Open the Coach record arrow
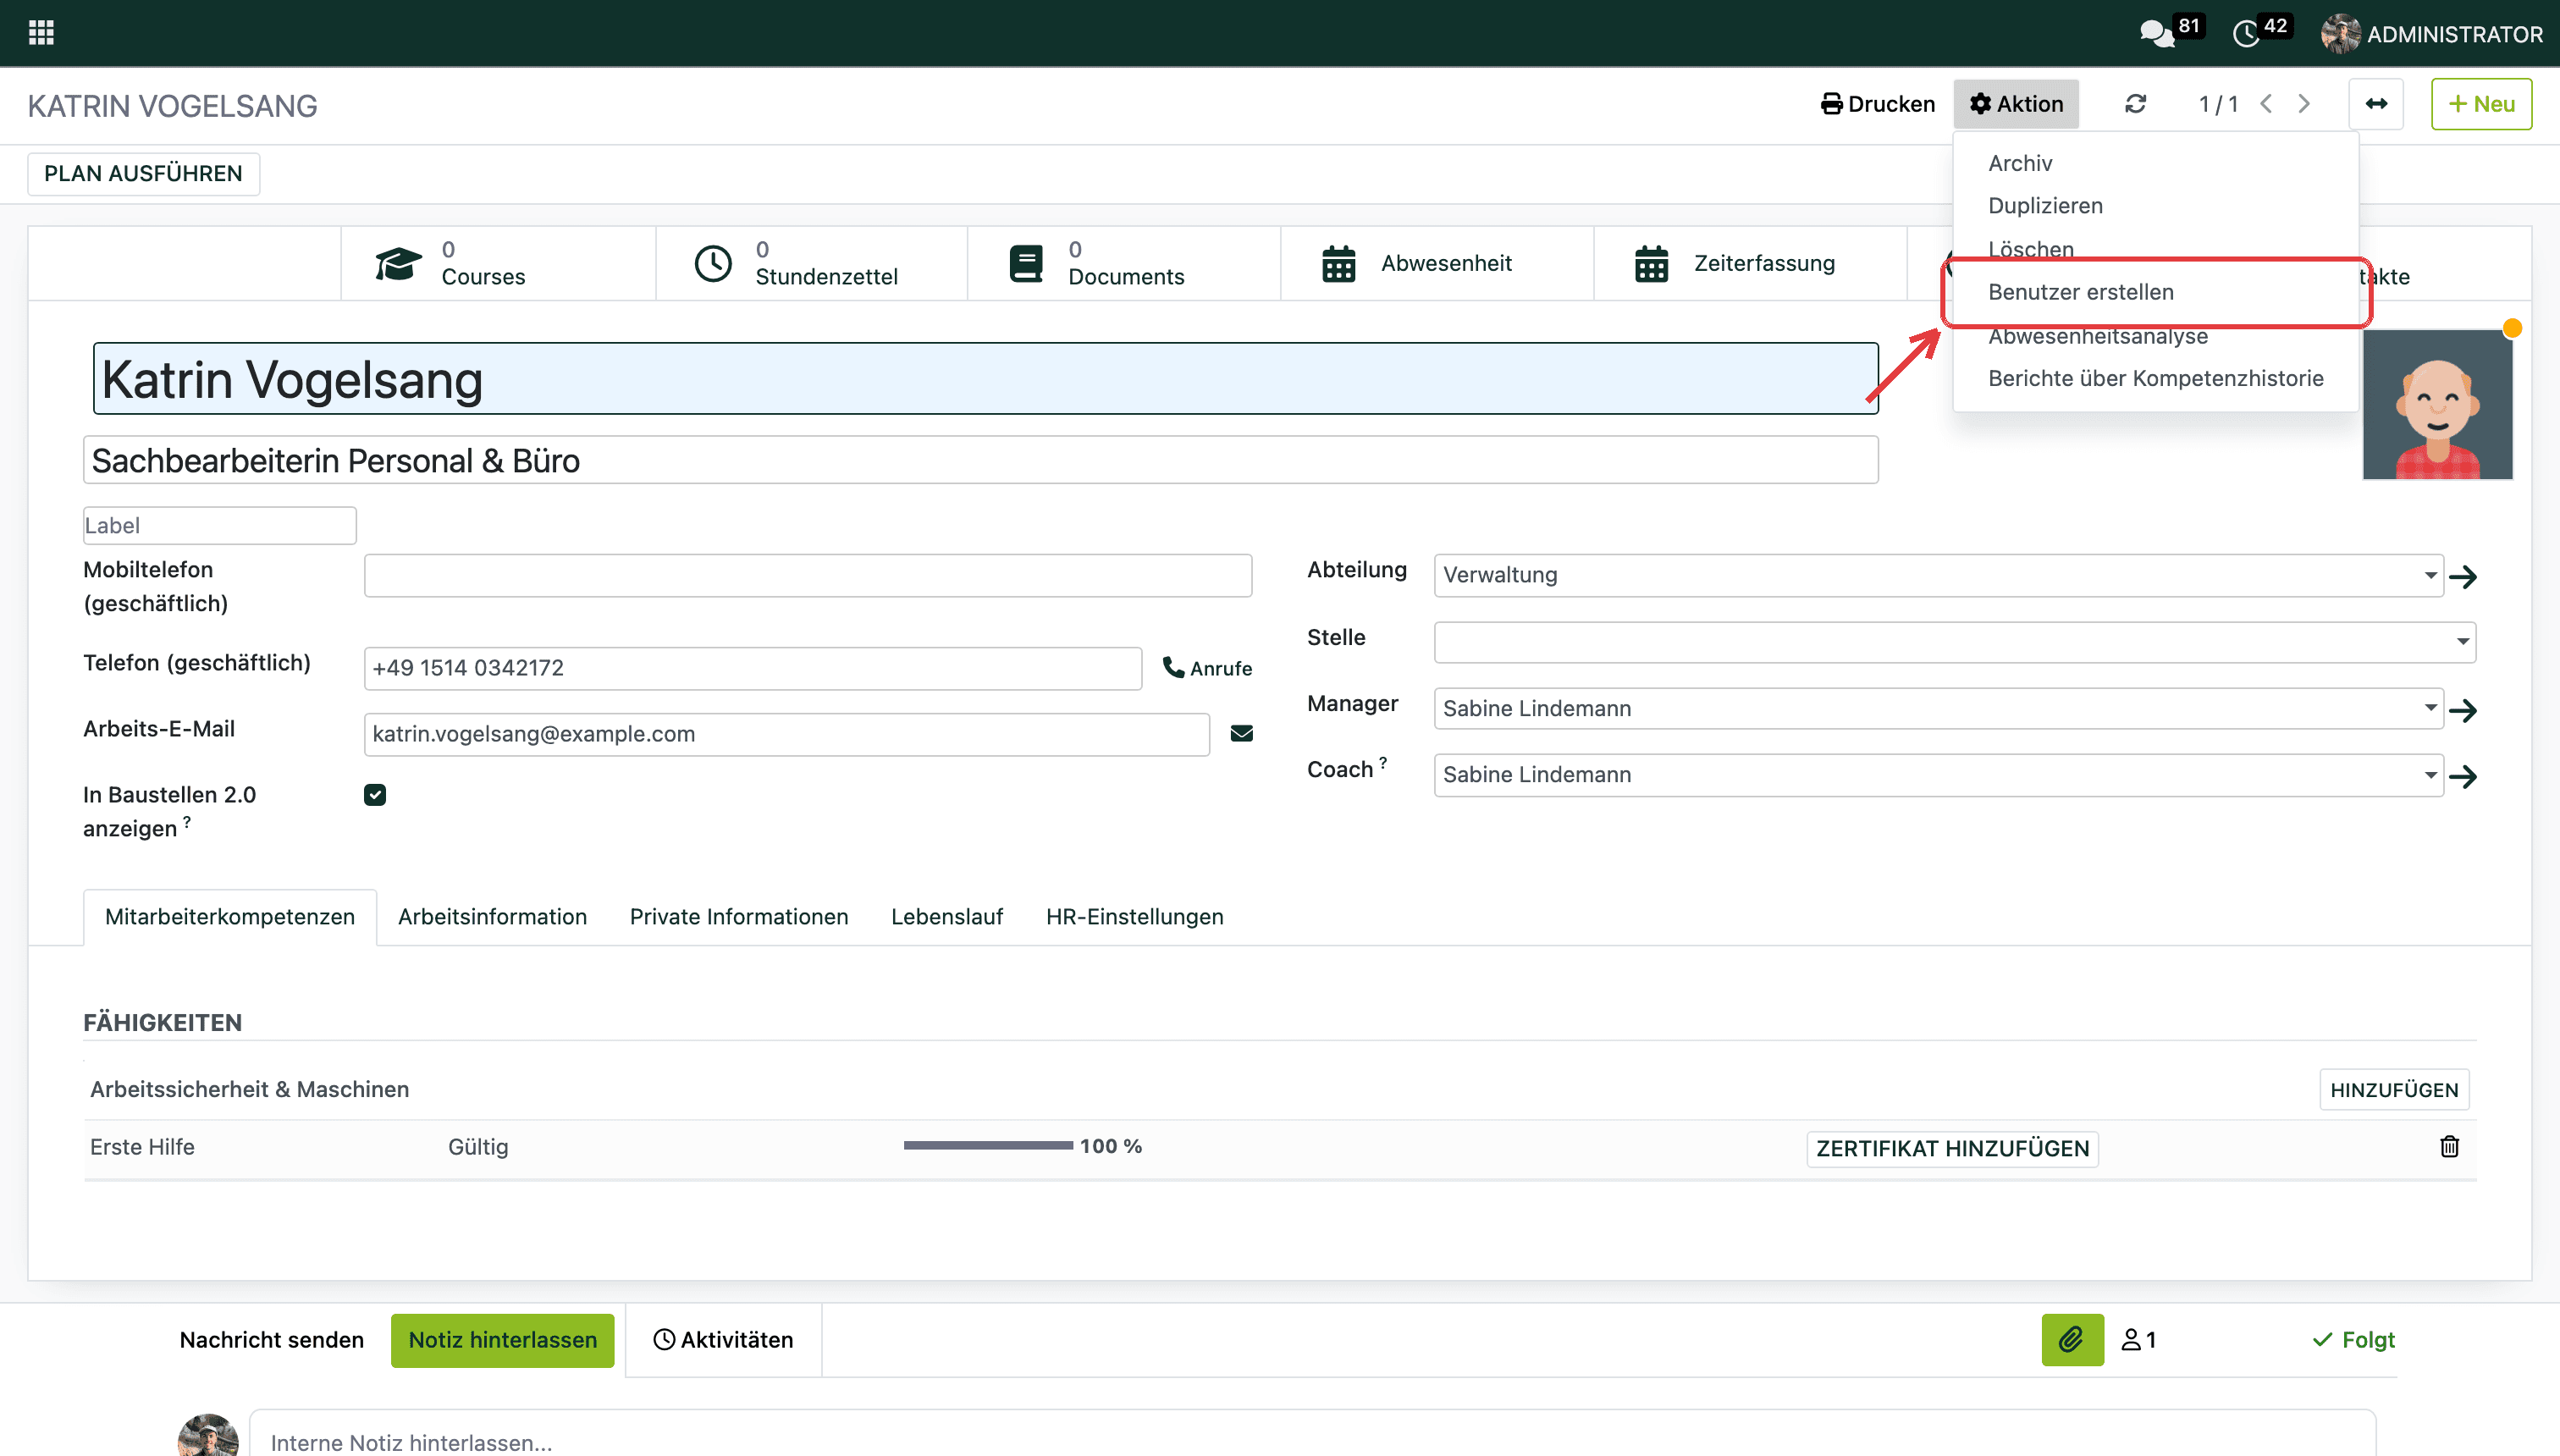 click(2463, 776)
